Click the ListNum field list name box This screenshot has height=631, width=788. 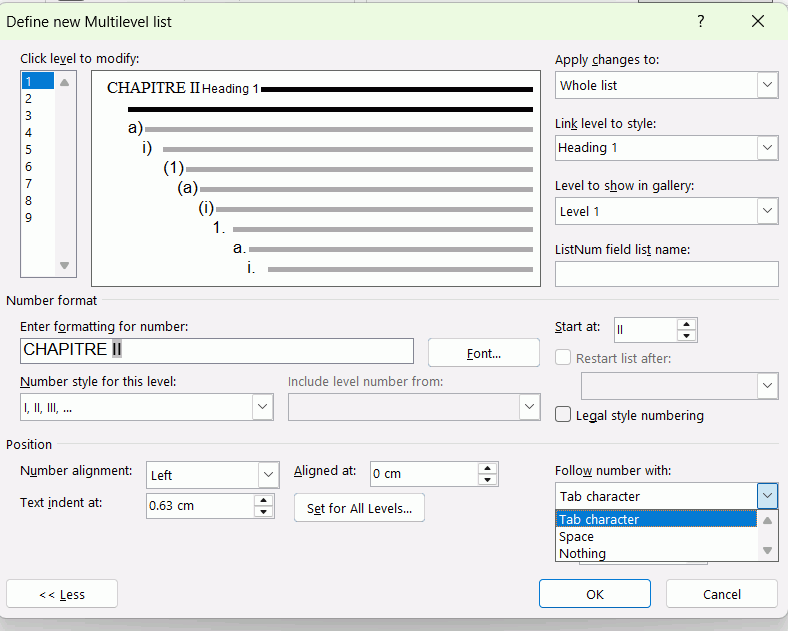666,274
